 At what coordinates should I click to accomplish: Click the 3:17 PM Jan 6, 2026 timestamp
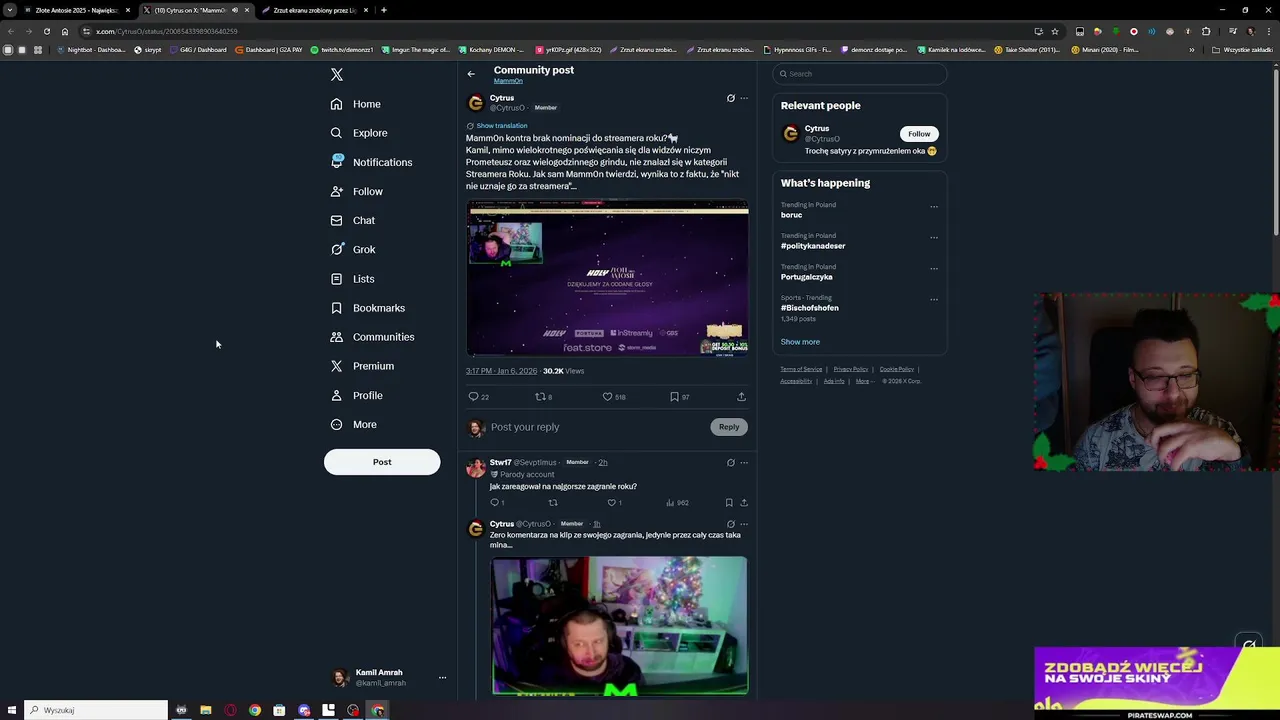pyautogui.click(x=501, y=371)
